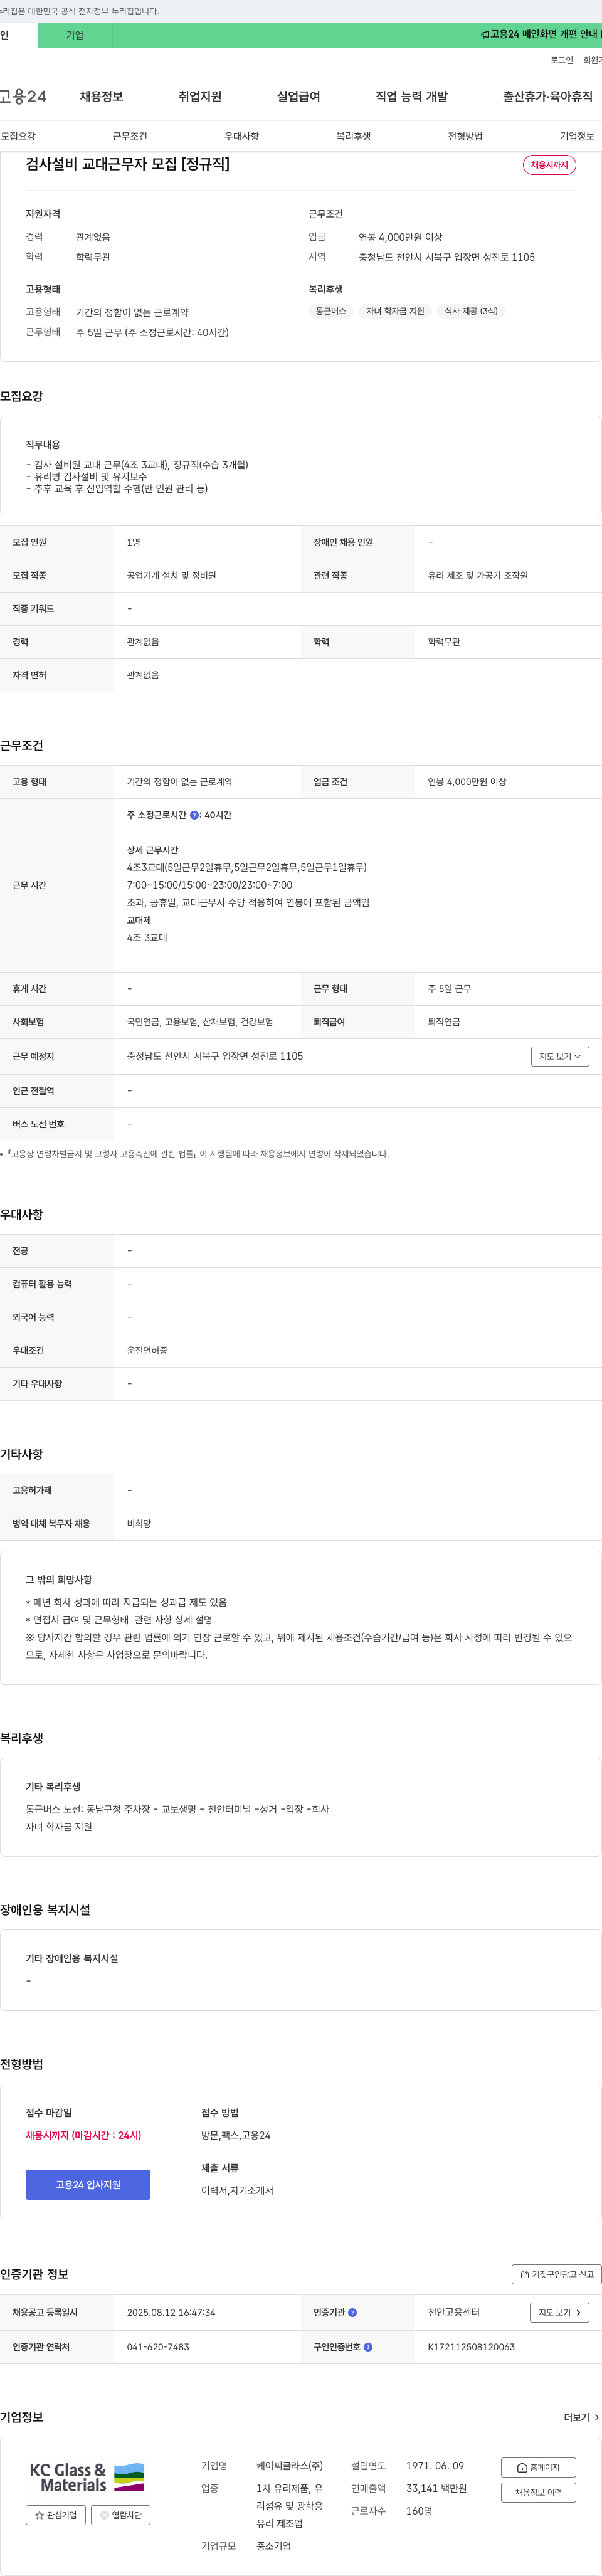Screen dimensions: 602x2576
Task: Jump to the 모집요강 section tab
Action: [x=18, y=136]
